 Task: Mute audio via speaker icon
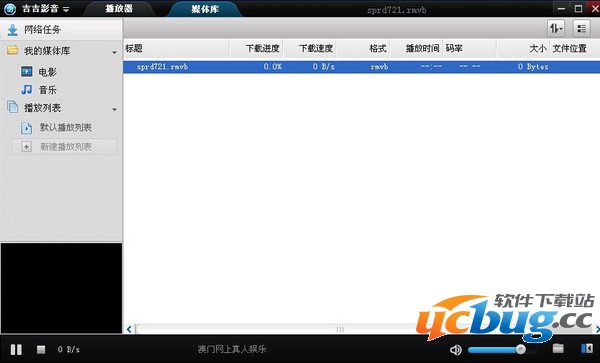455,350
